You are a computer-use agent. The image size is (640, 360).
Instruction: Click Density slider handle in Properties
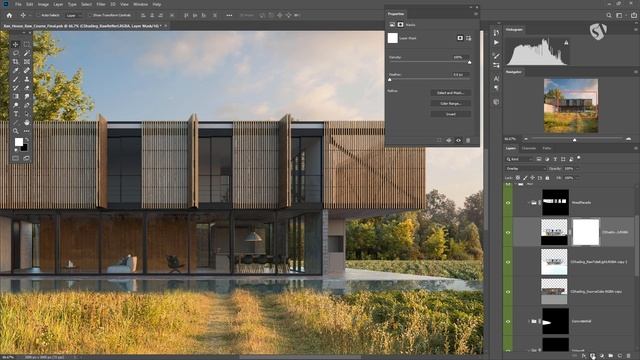click(x=469, y=62)
